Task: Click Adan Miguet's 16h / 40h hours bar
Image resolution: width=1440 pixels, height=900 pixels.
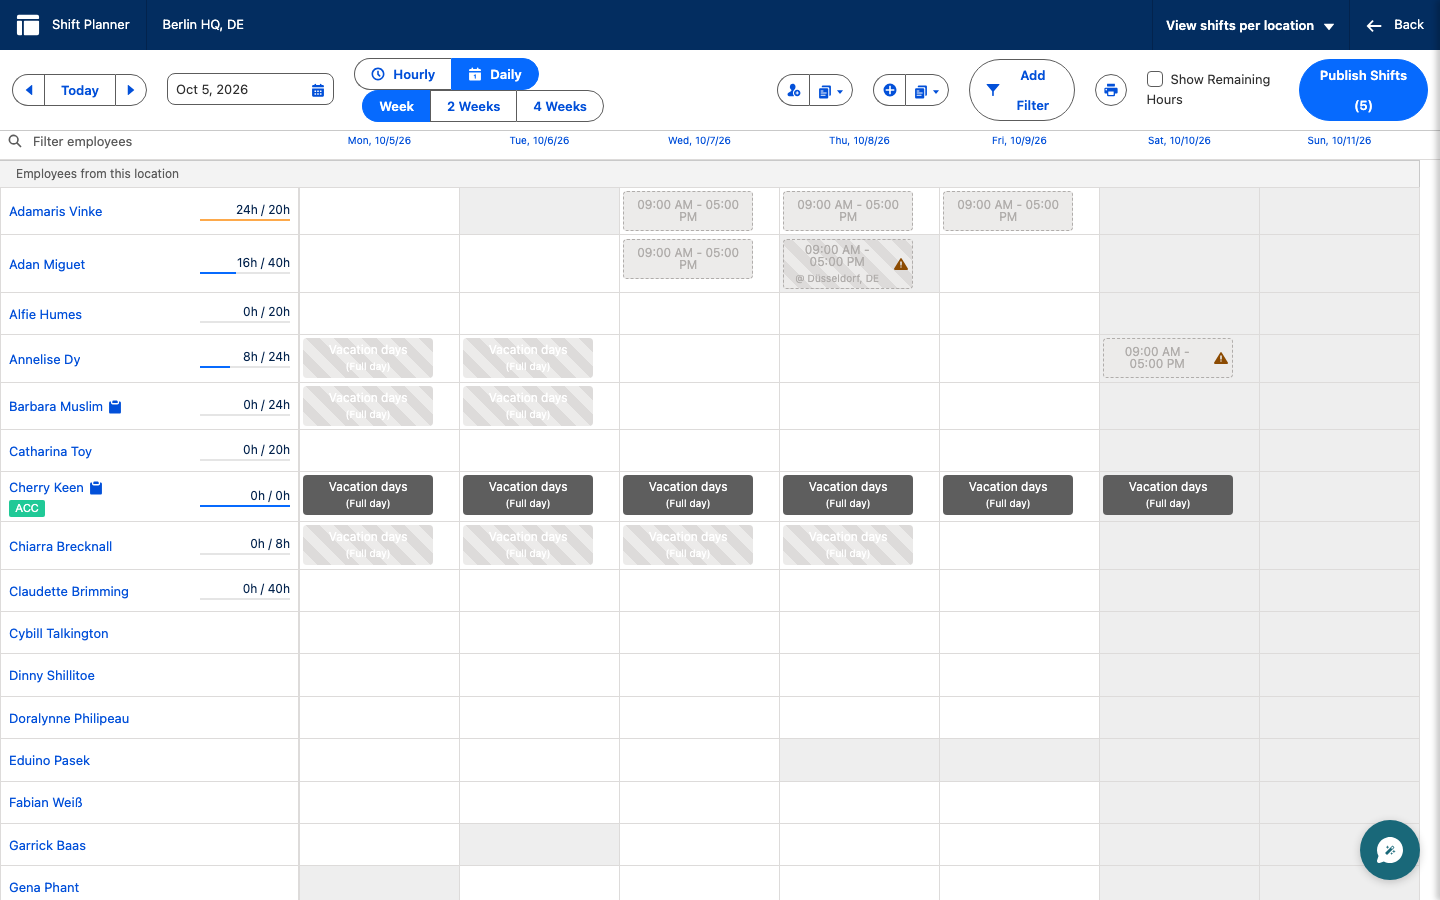Action: click(x=245, y=264)
